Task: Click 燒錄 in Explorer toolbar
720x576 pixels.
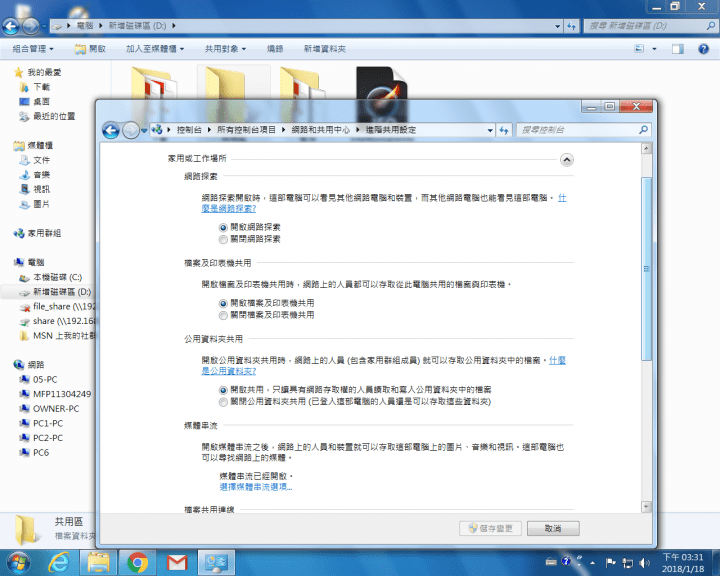Action: tap(275, 49)
